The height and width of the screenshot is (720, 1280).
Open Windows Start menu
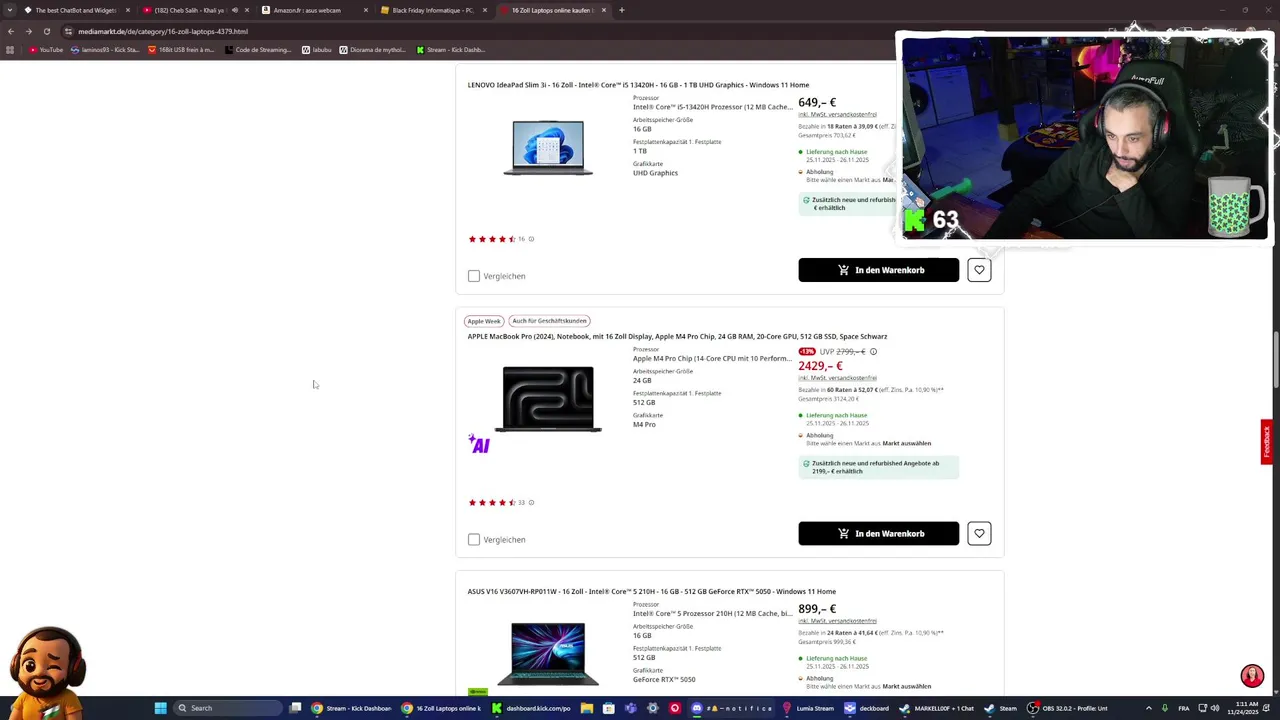coord(160,708)
